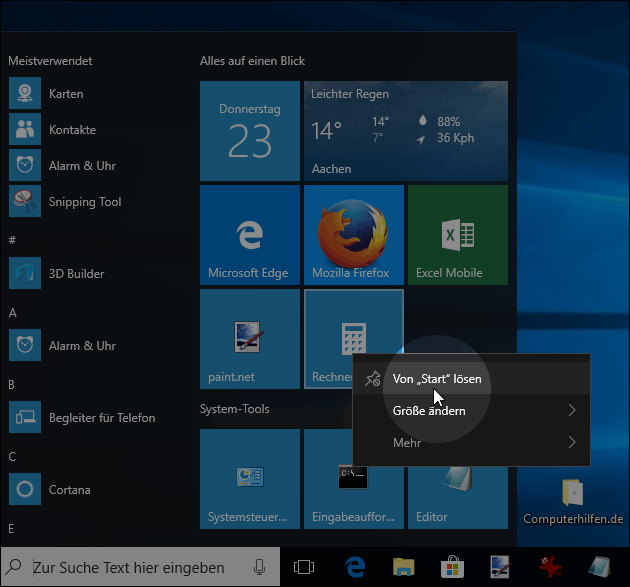Click the search magnifier icon

tap(14, 567)
